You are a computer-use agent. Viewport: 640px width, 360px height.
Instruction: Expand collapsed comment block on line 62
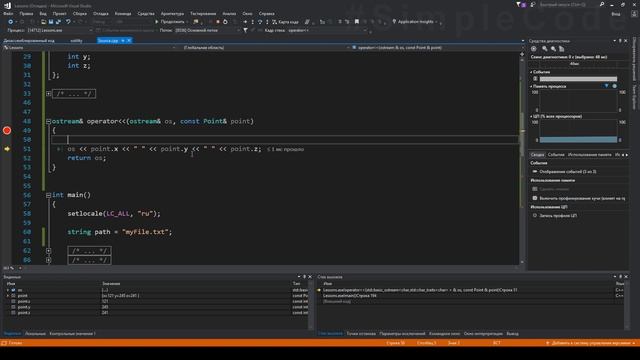(x=49, y=251)
